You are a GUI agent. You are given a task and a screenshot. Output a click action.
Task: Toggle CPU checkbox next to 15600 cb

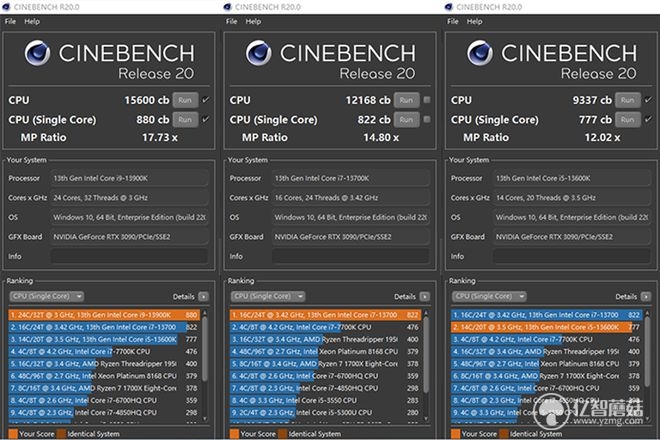(205, 100)
